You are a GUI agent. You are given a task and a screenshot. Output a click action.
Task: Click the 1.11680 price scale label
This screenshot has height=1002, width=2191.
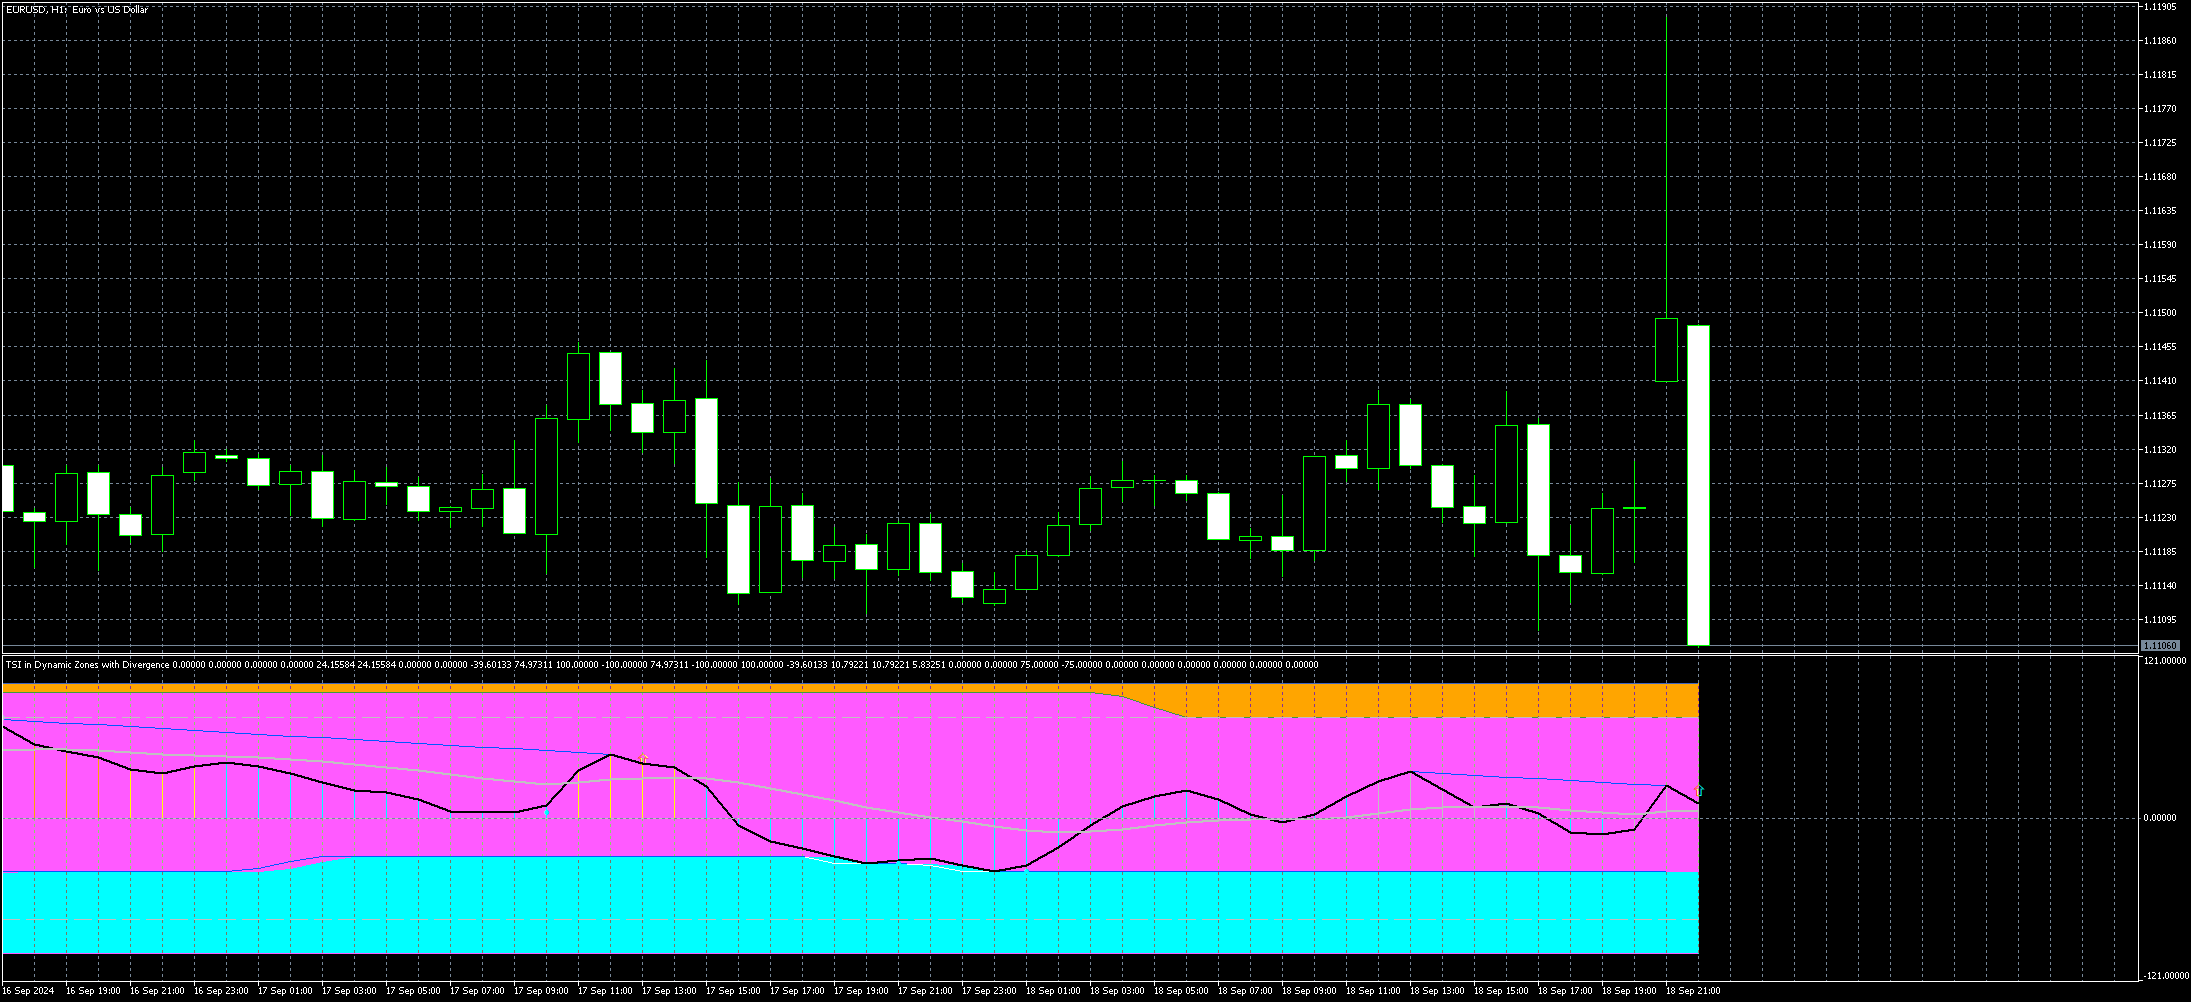click(x=2160, y=177)
